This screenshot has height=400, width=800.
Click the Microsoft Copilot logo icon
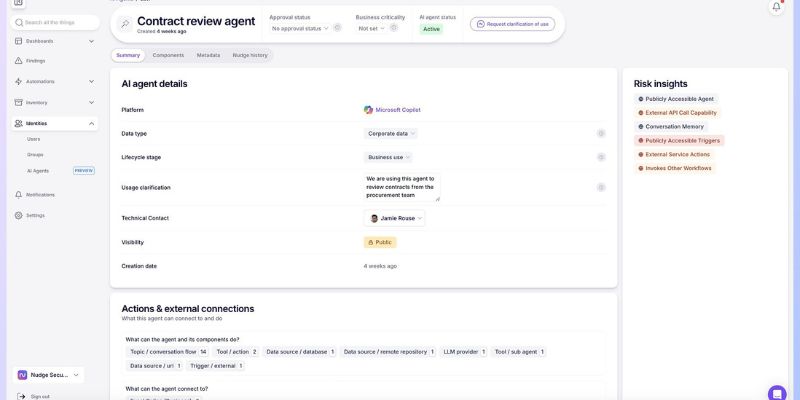click(x=368, y=109)
